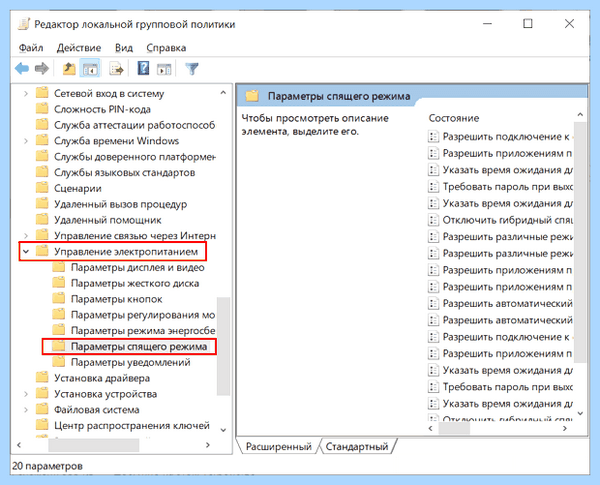Expand the Установка устройства node
The width and height of the screenshot is (600, 485).
coord(26,394)
